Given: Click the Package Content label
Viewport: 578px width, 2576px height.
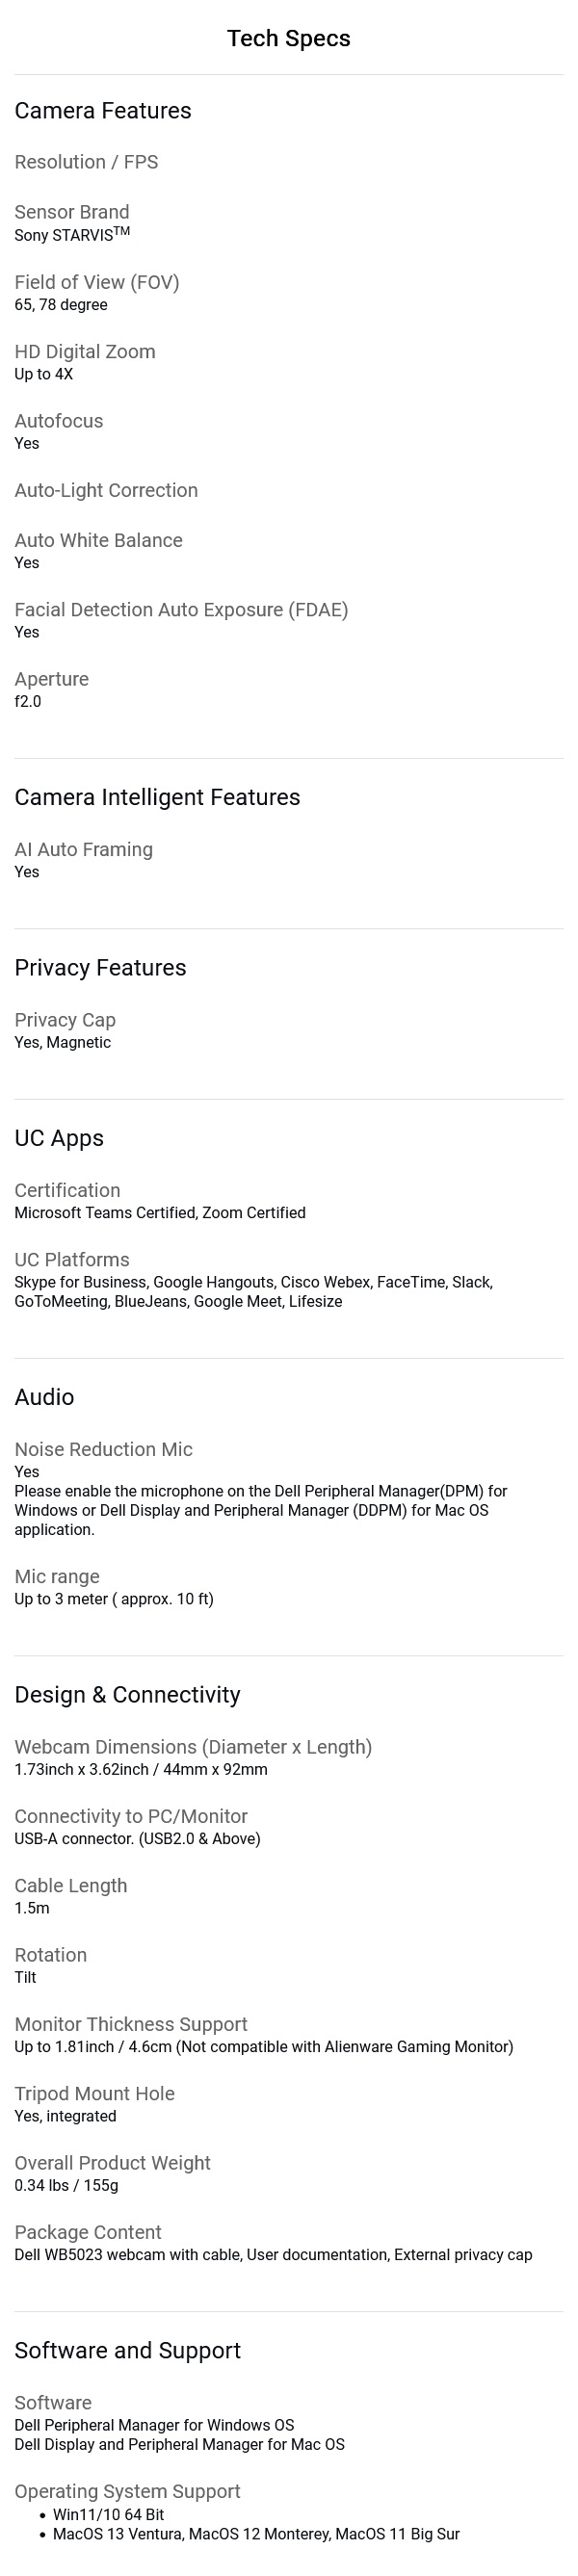Looking at the screenshot, I should click(x=88, y=2232).
